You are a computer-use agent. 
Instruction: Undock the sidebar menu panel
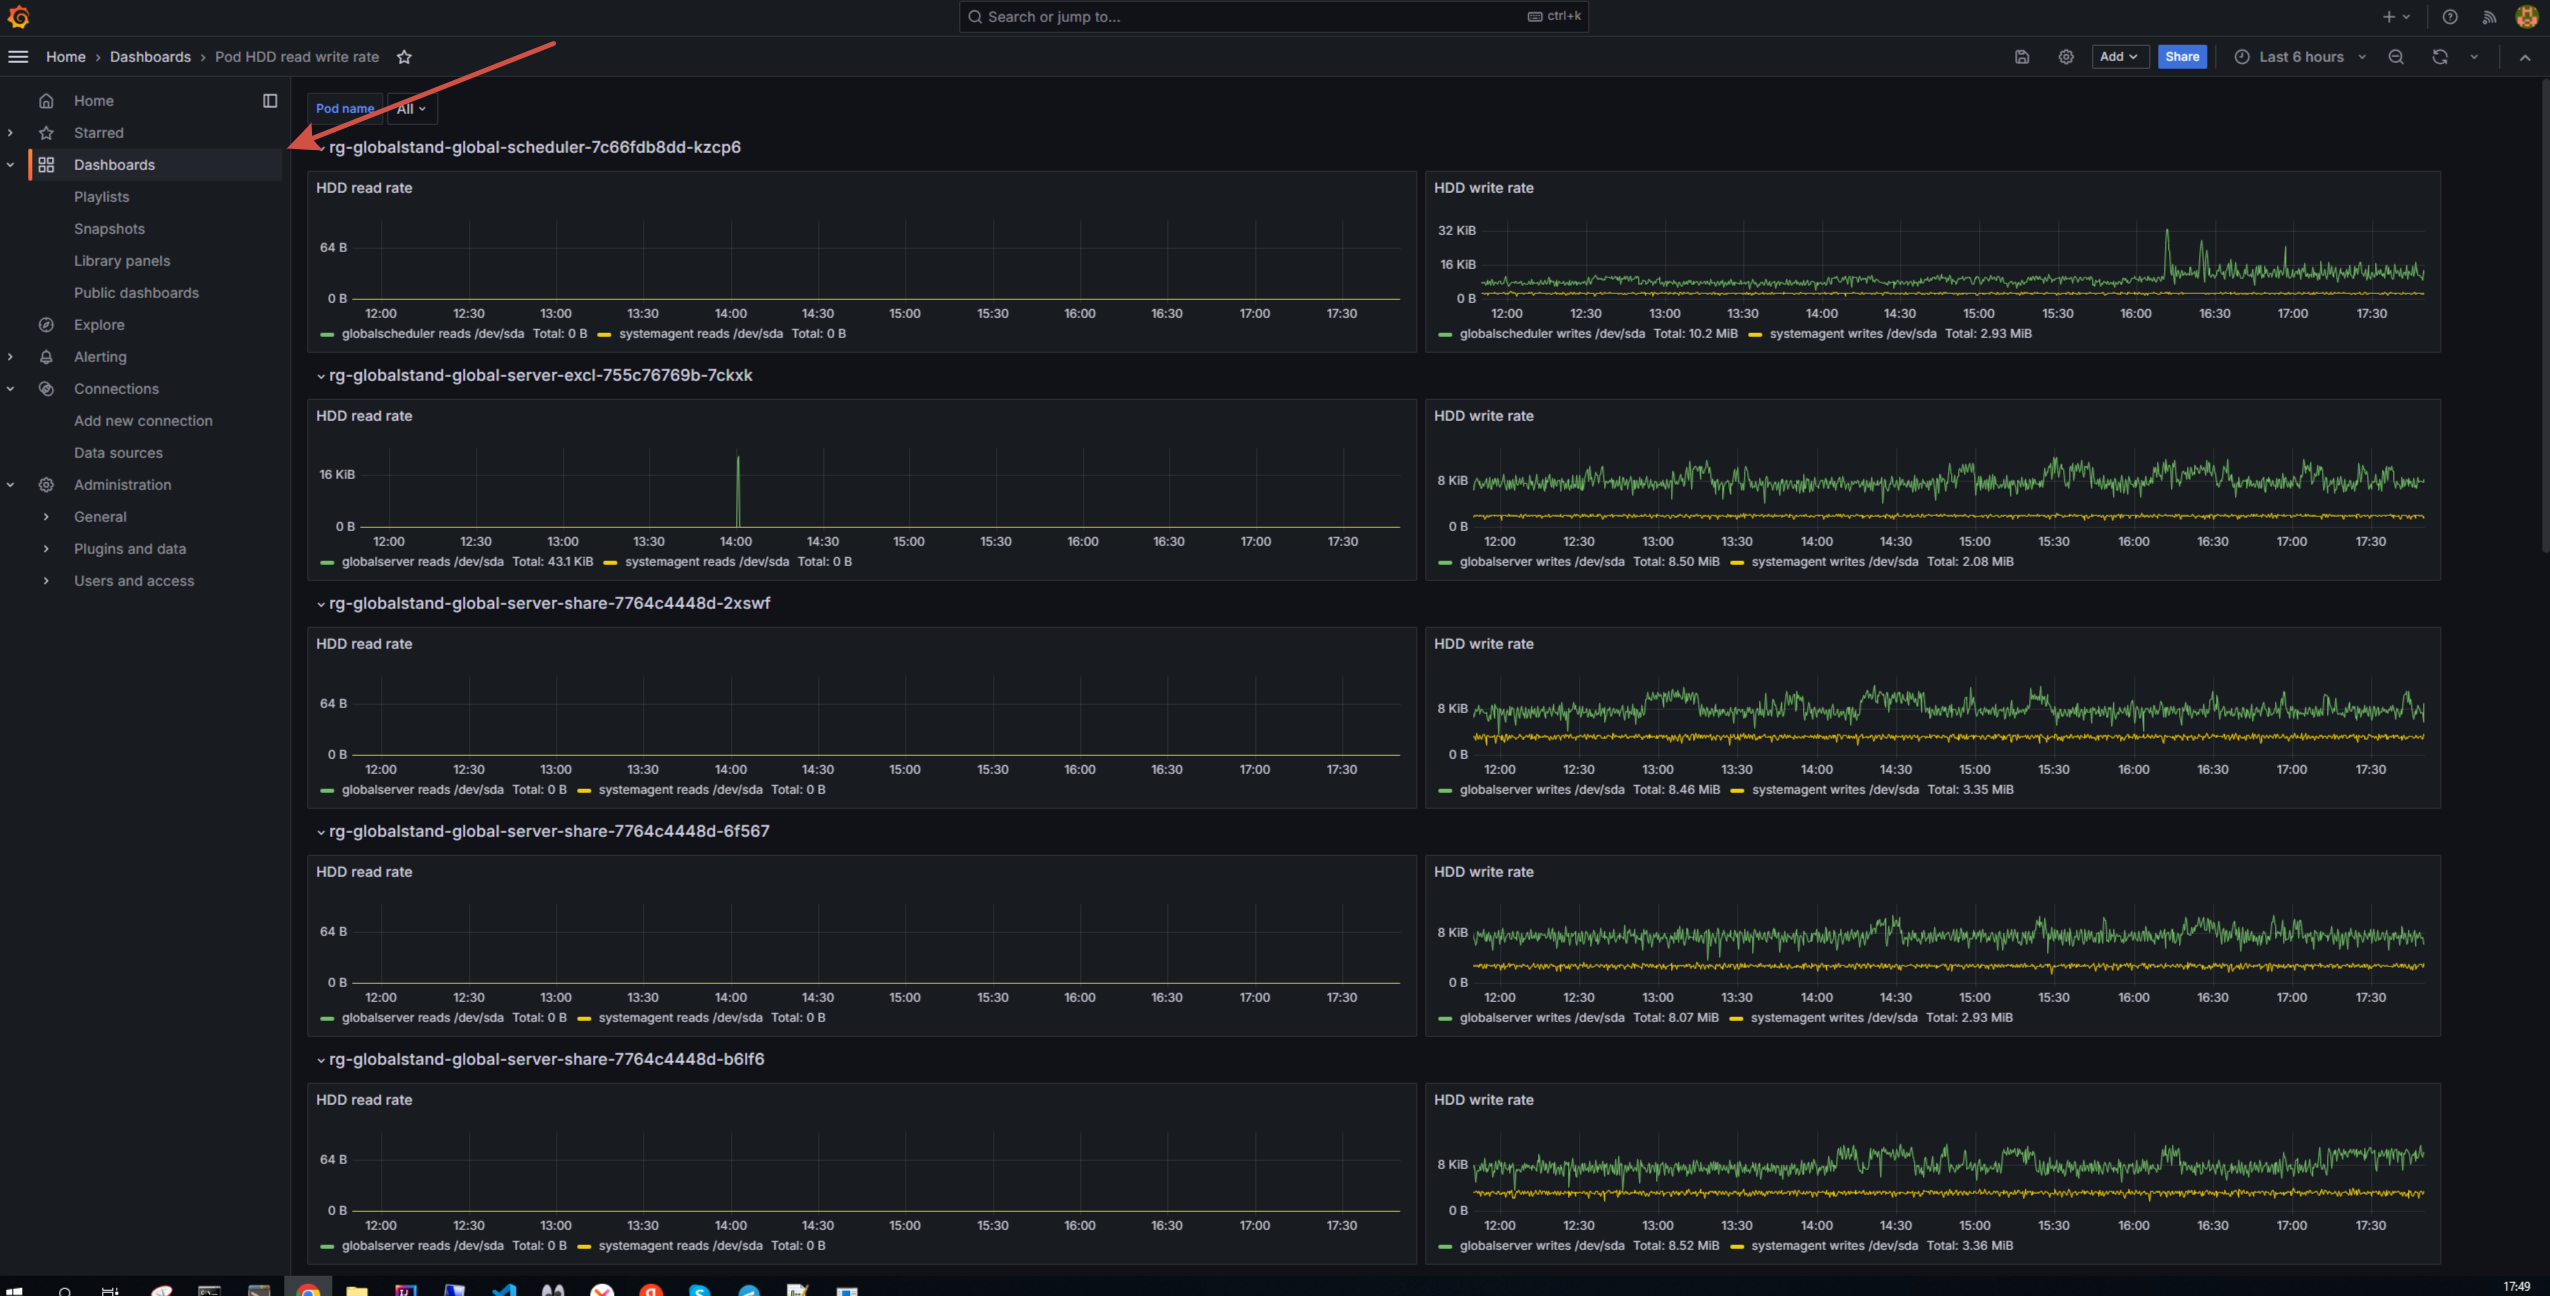[x=270, y=101]
